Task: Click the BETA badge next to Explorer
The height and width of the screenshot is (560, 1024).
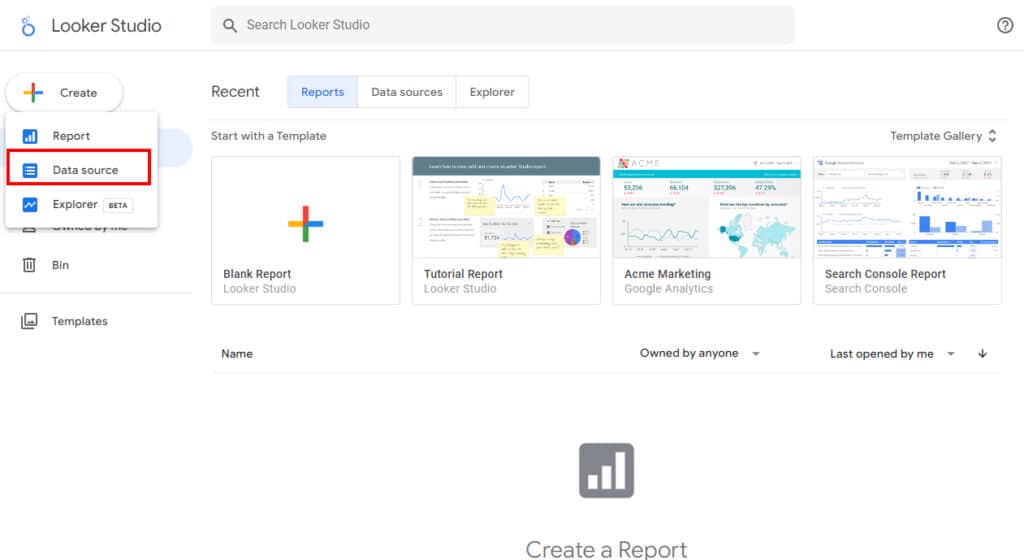Action: (118, 205)
